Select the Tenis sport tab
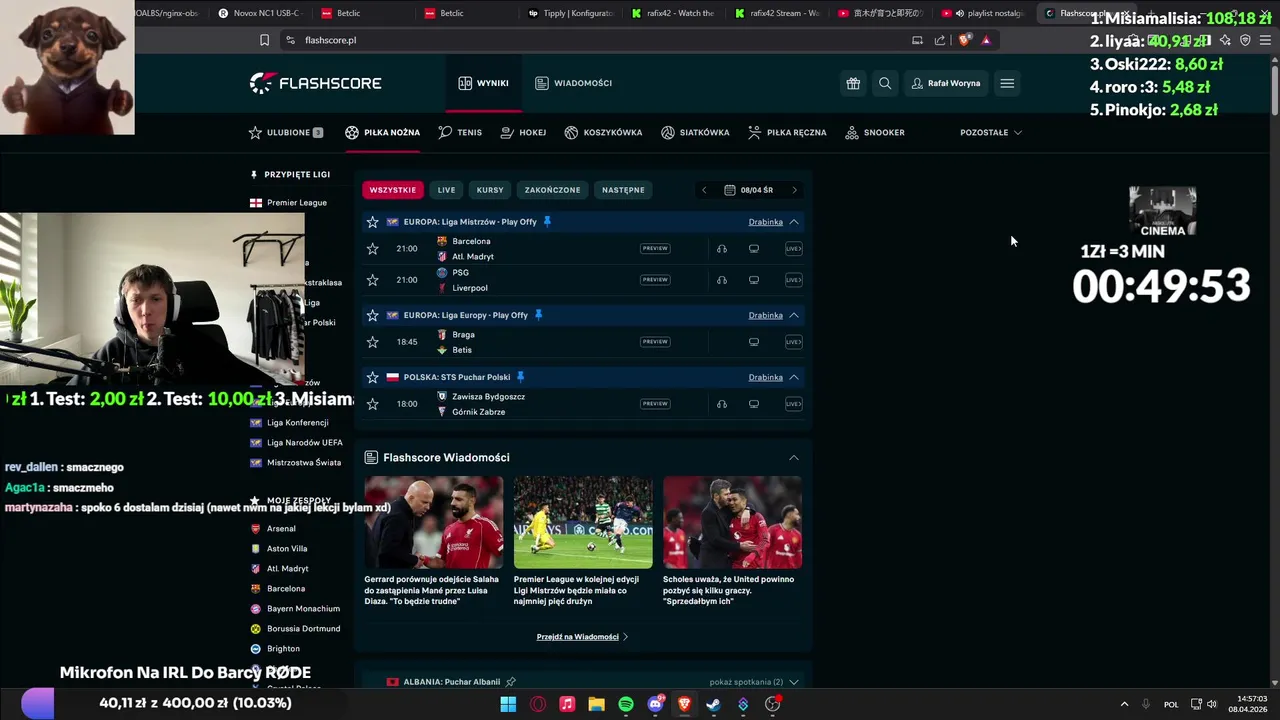This screenshot has height=720, width=1280. (460, 132)
